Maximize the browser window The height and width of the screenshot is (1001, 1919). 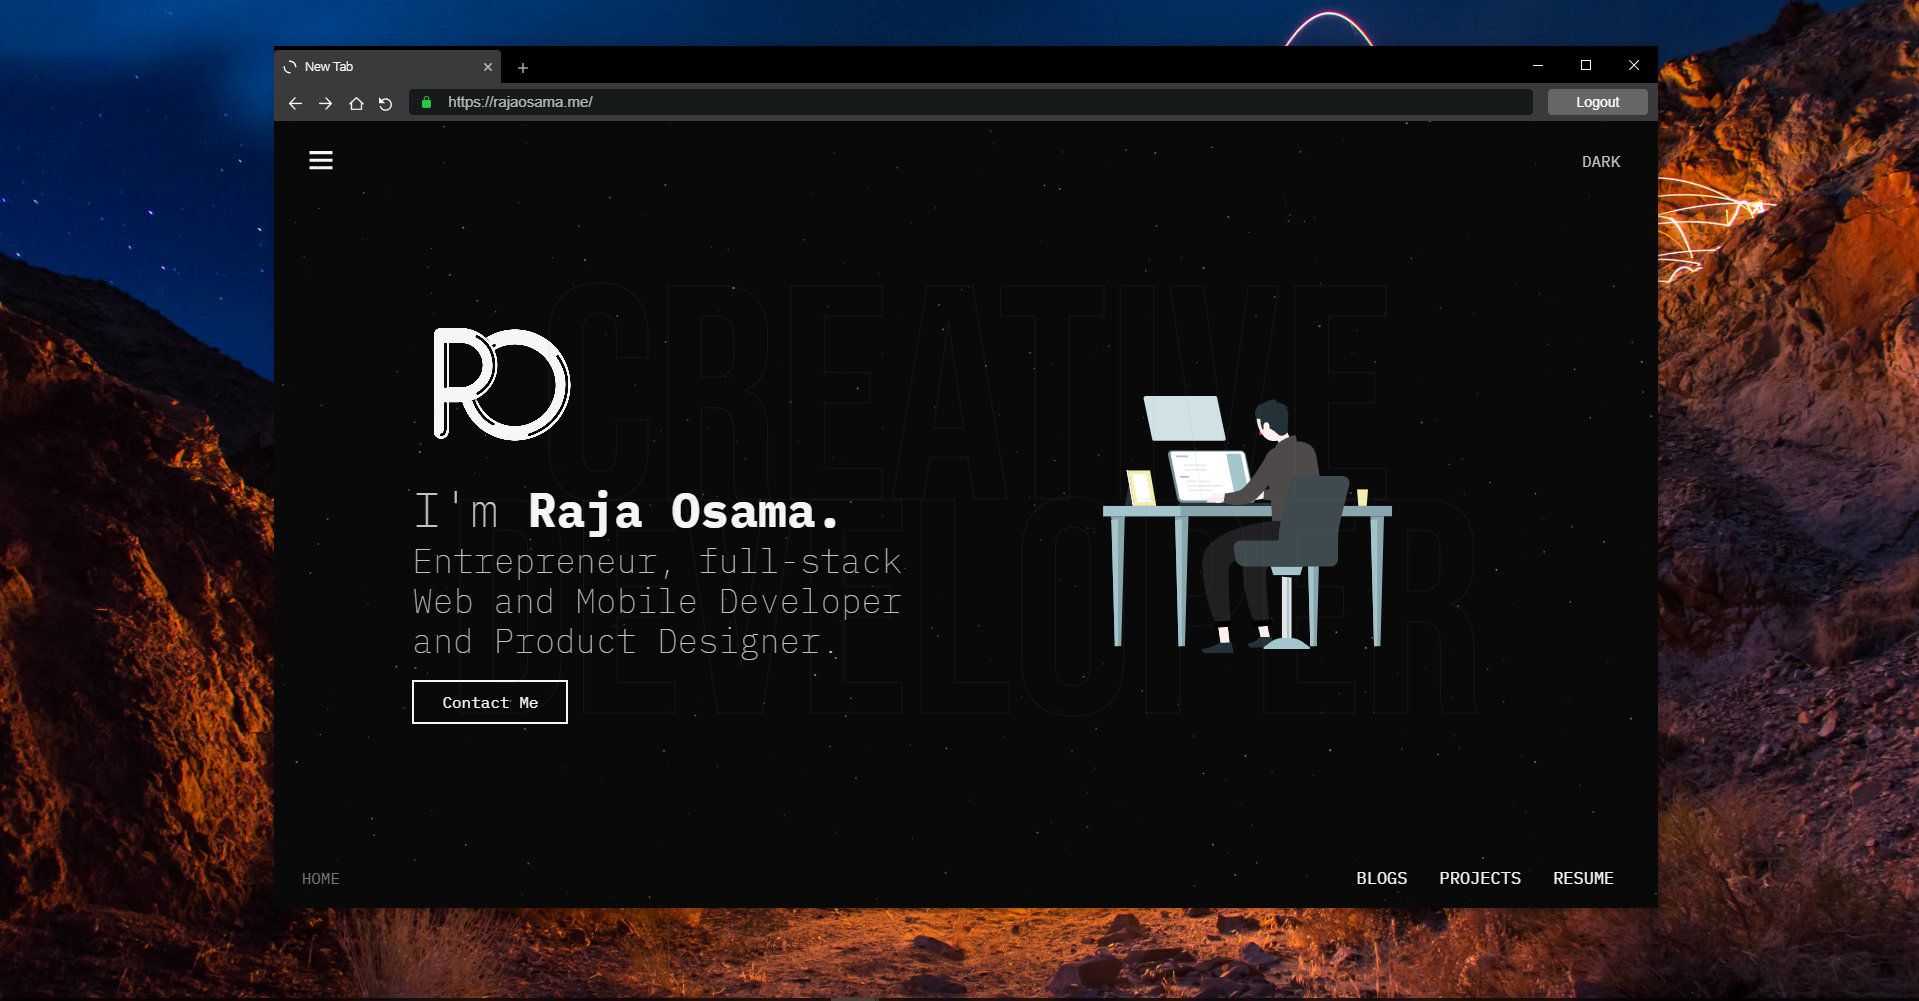(x=1586, y=65)
